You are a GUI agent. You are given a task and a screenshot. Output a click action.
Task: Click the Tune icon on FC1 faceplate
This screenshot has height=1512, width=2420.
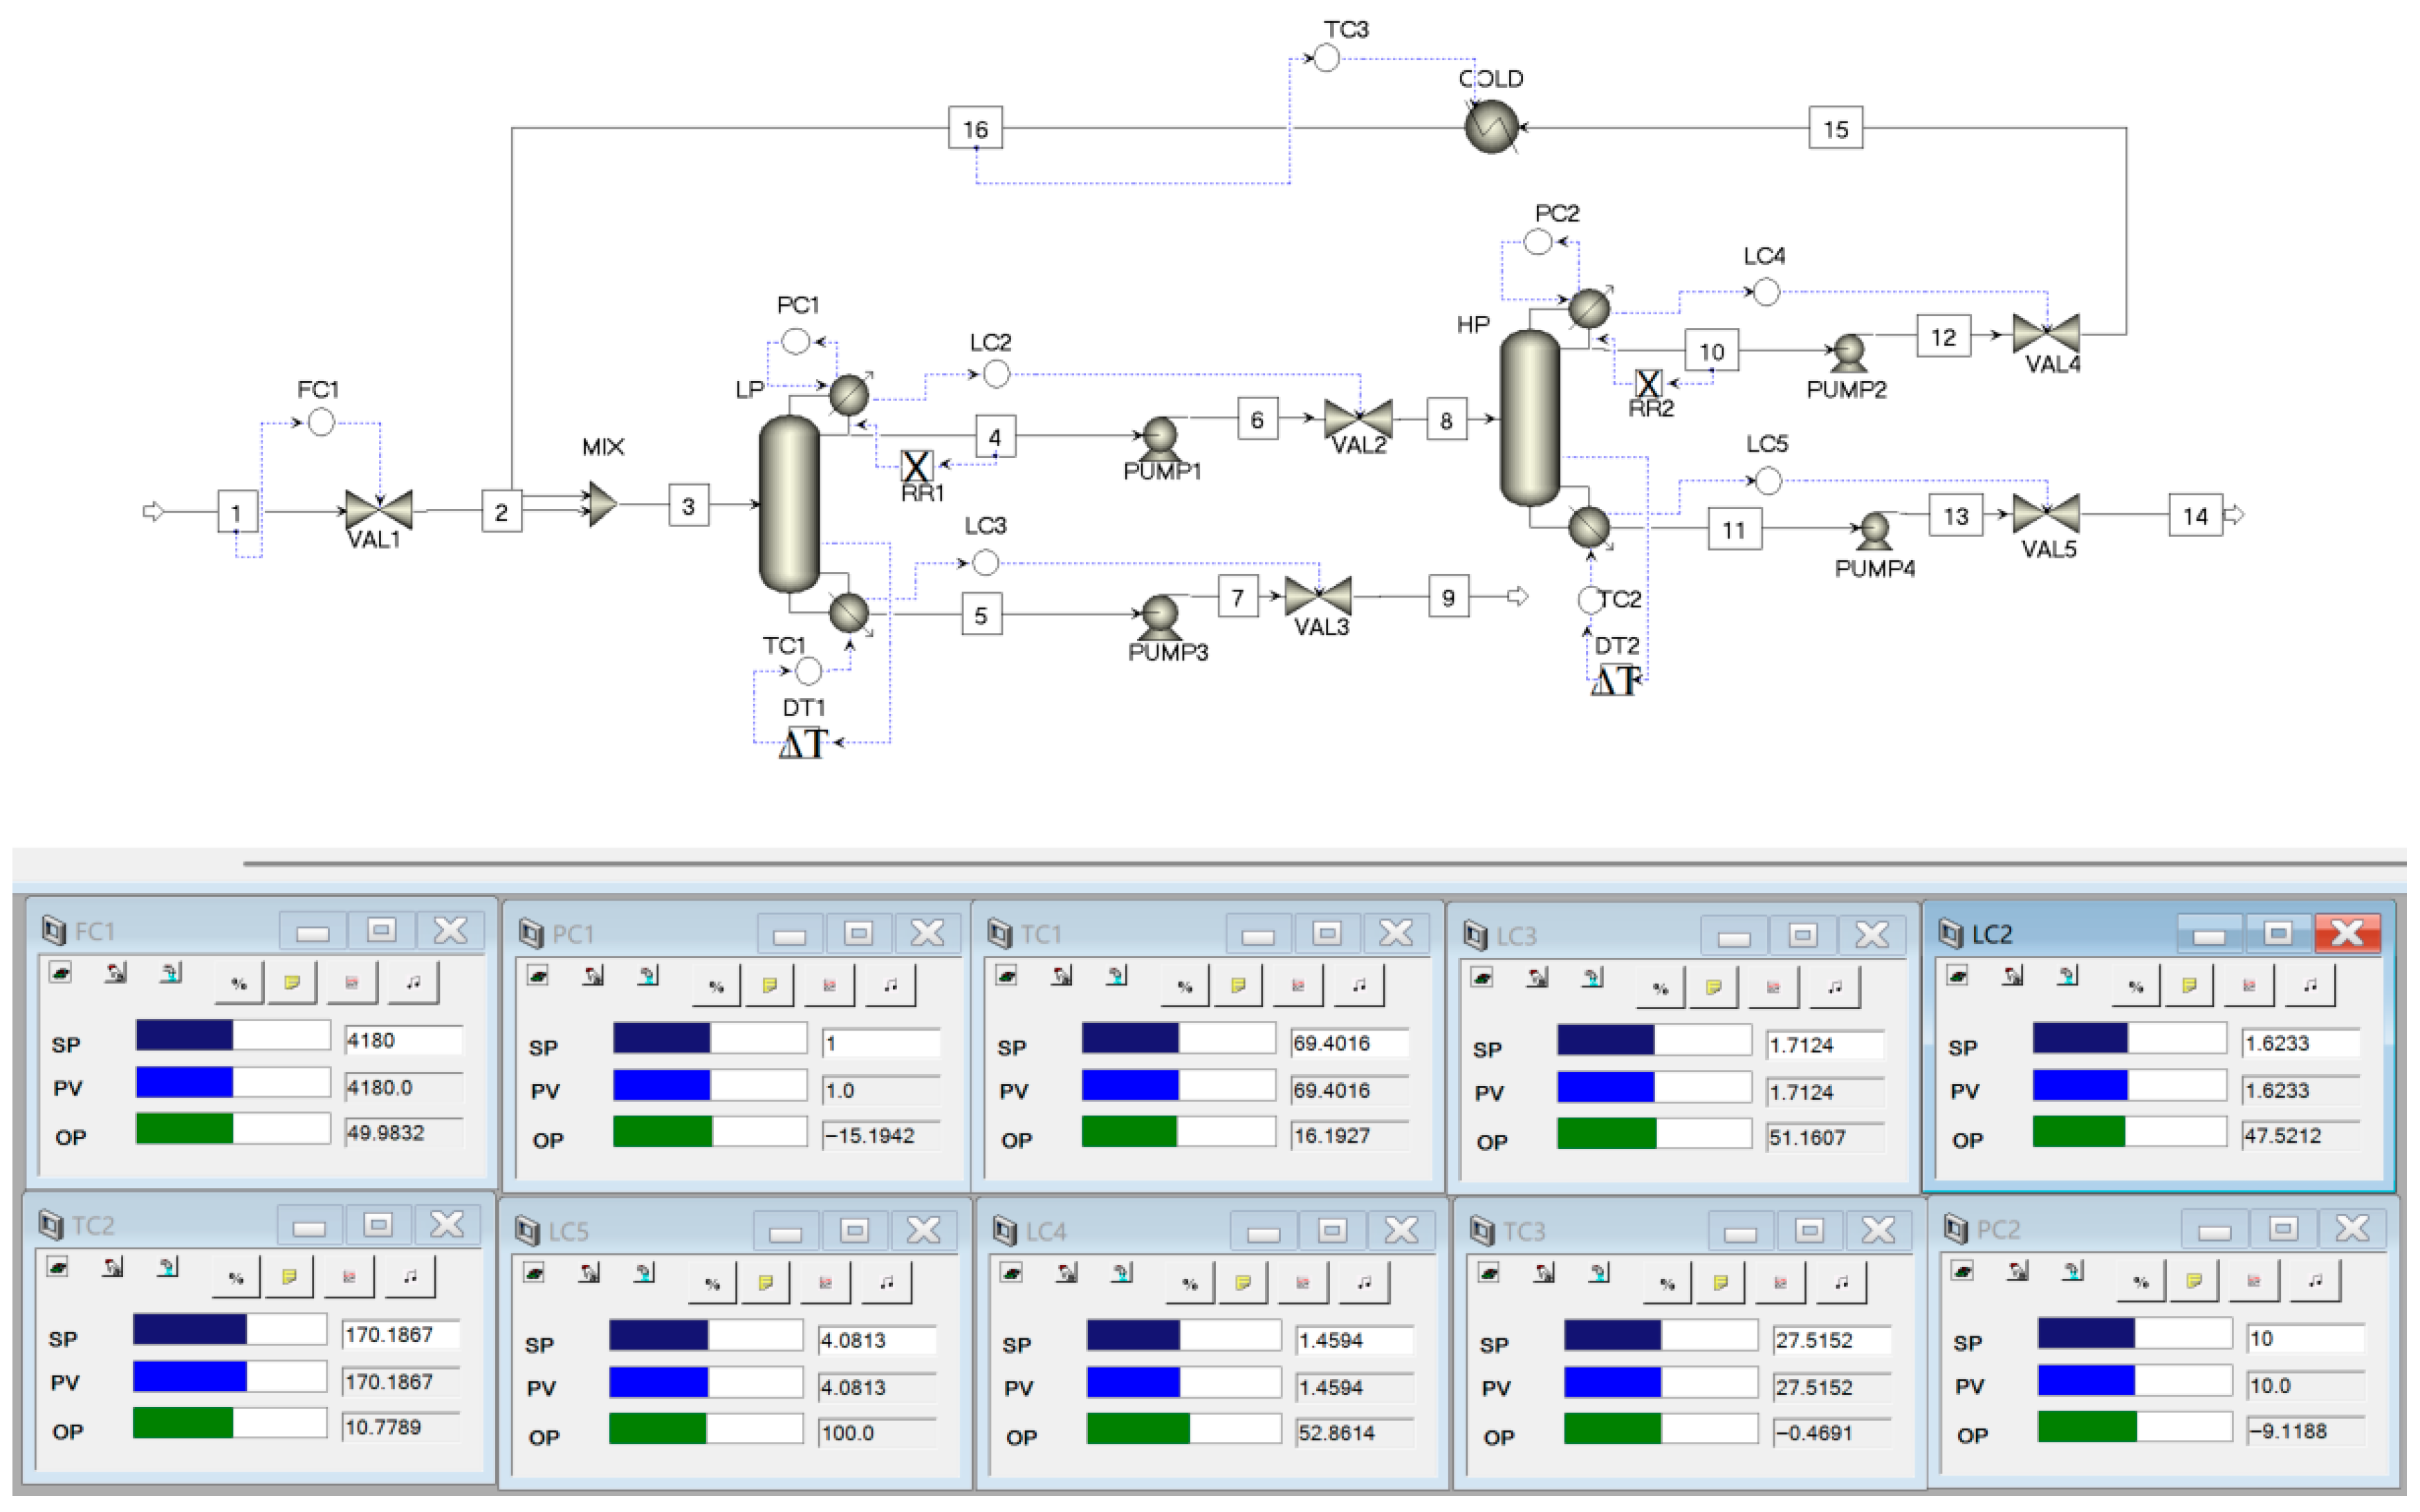(413, 983)
